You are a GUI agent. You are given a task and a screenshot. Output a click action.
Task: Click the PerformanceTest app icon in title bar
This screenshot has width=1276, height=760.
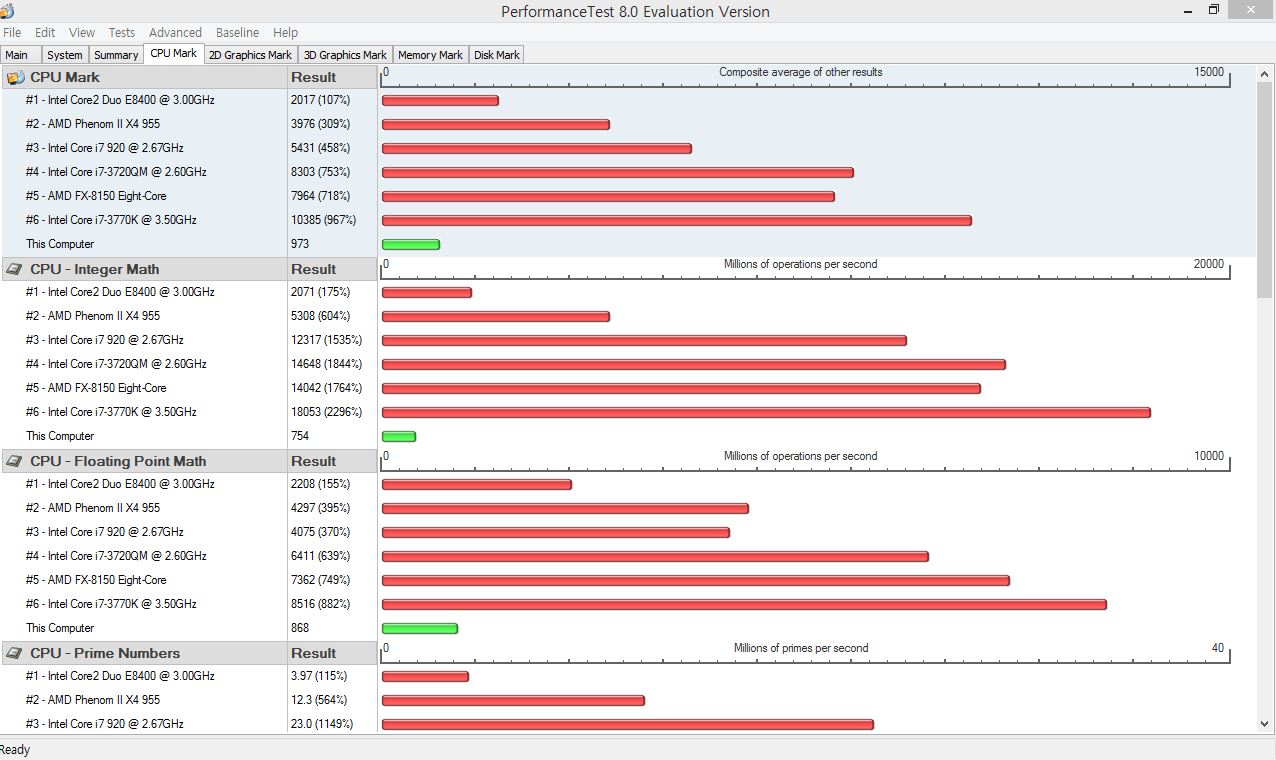(8, 10)
